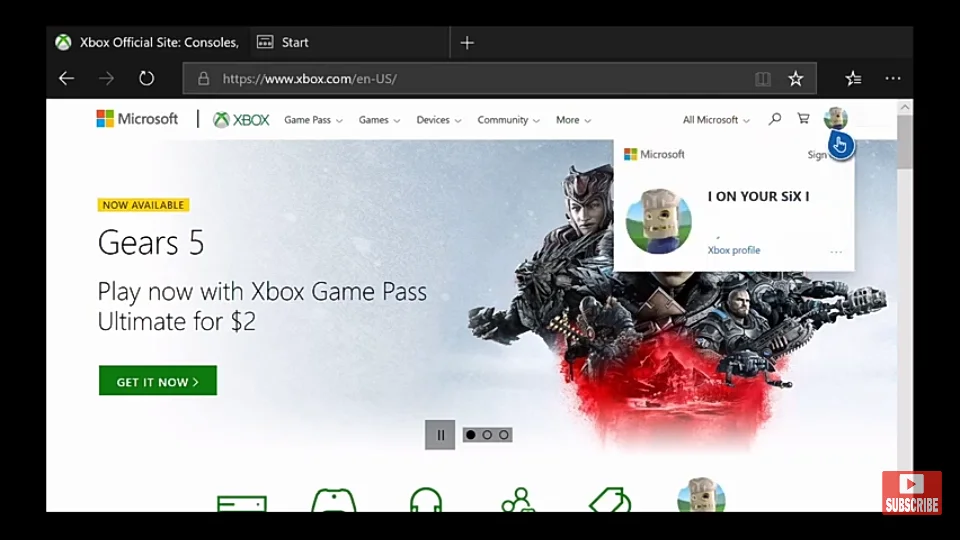Expand the Game Pass menu
Screen dimensions: 960x540
(313, 120)
